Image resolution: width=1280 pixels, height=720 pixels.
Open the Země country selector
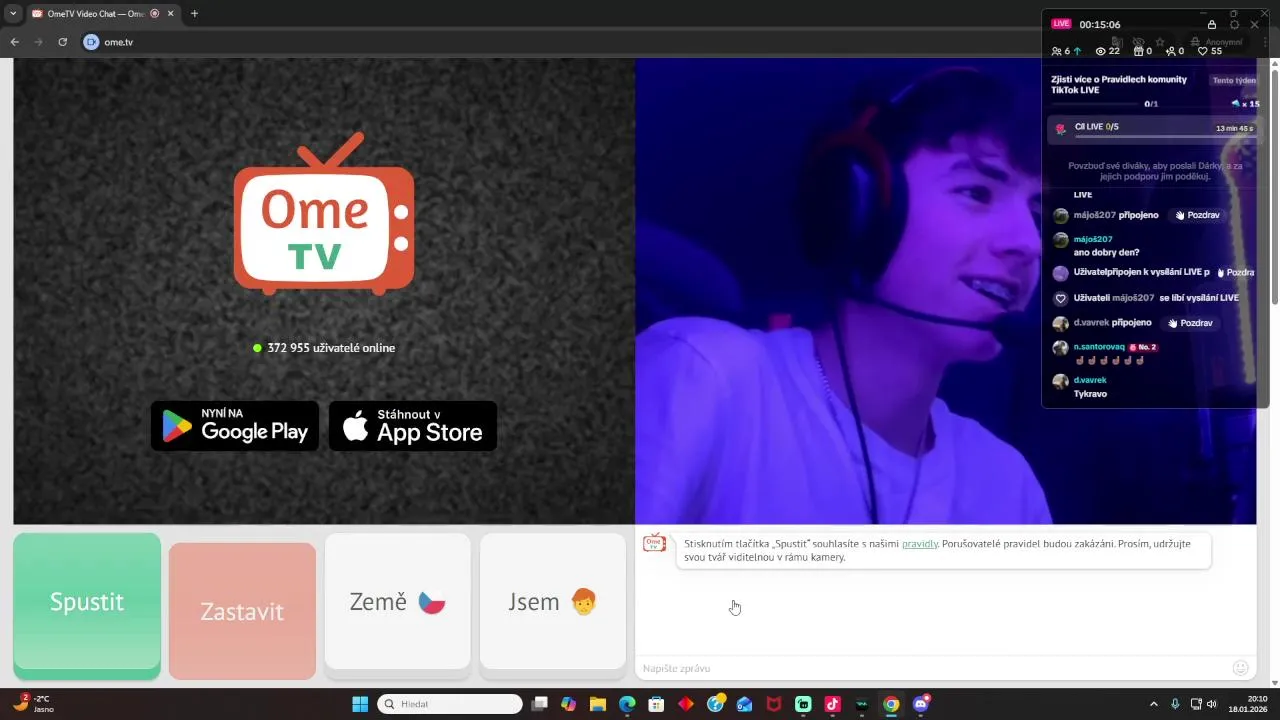point(397,602)
